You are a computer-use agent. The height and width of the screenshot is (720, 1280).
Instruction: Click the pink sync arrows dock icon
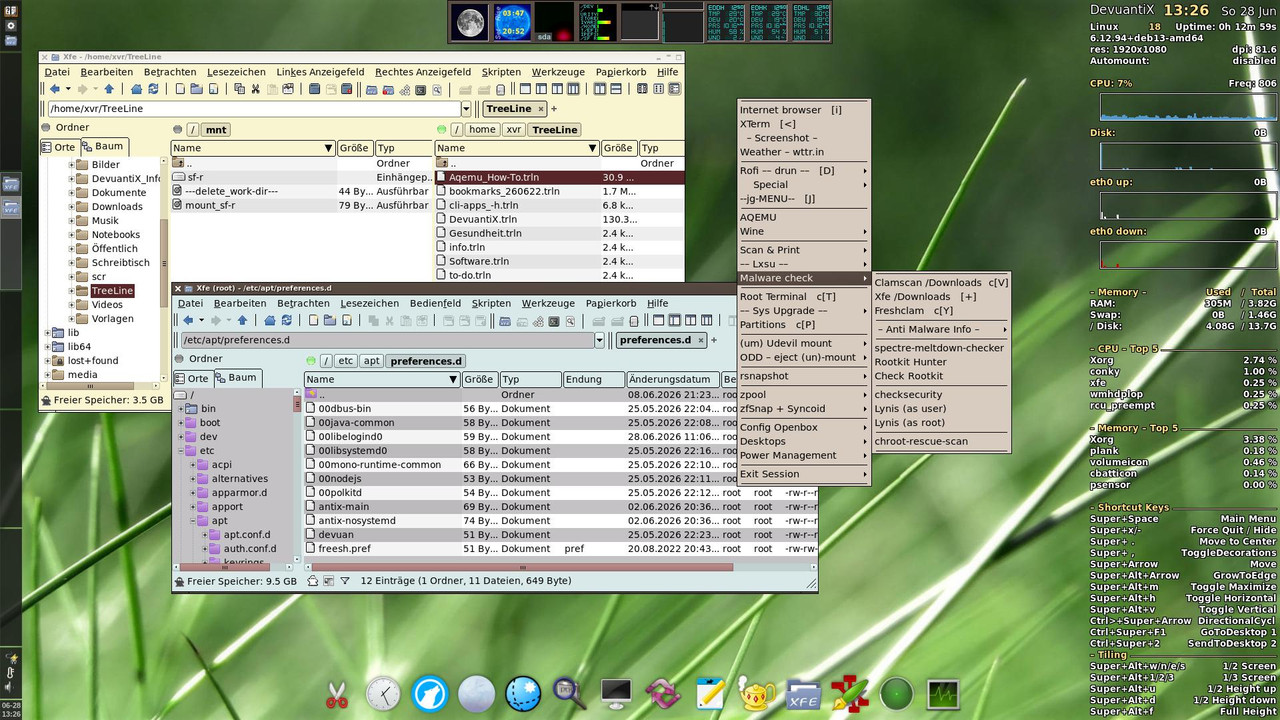tap(663, 693)
